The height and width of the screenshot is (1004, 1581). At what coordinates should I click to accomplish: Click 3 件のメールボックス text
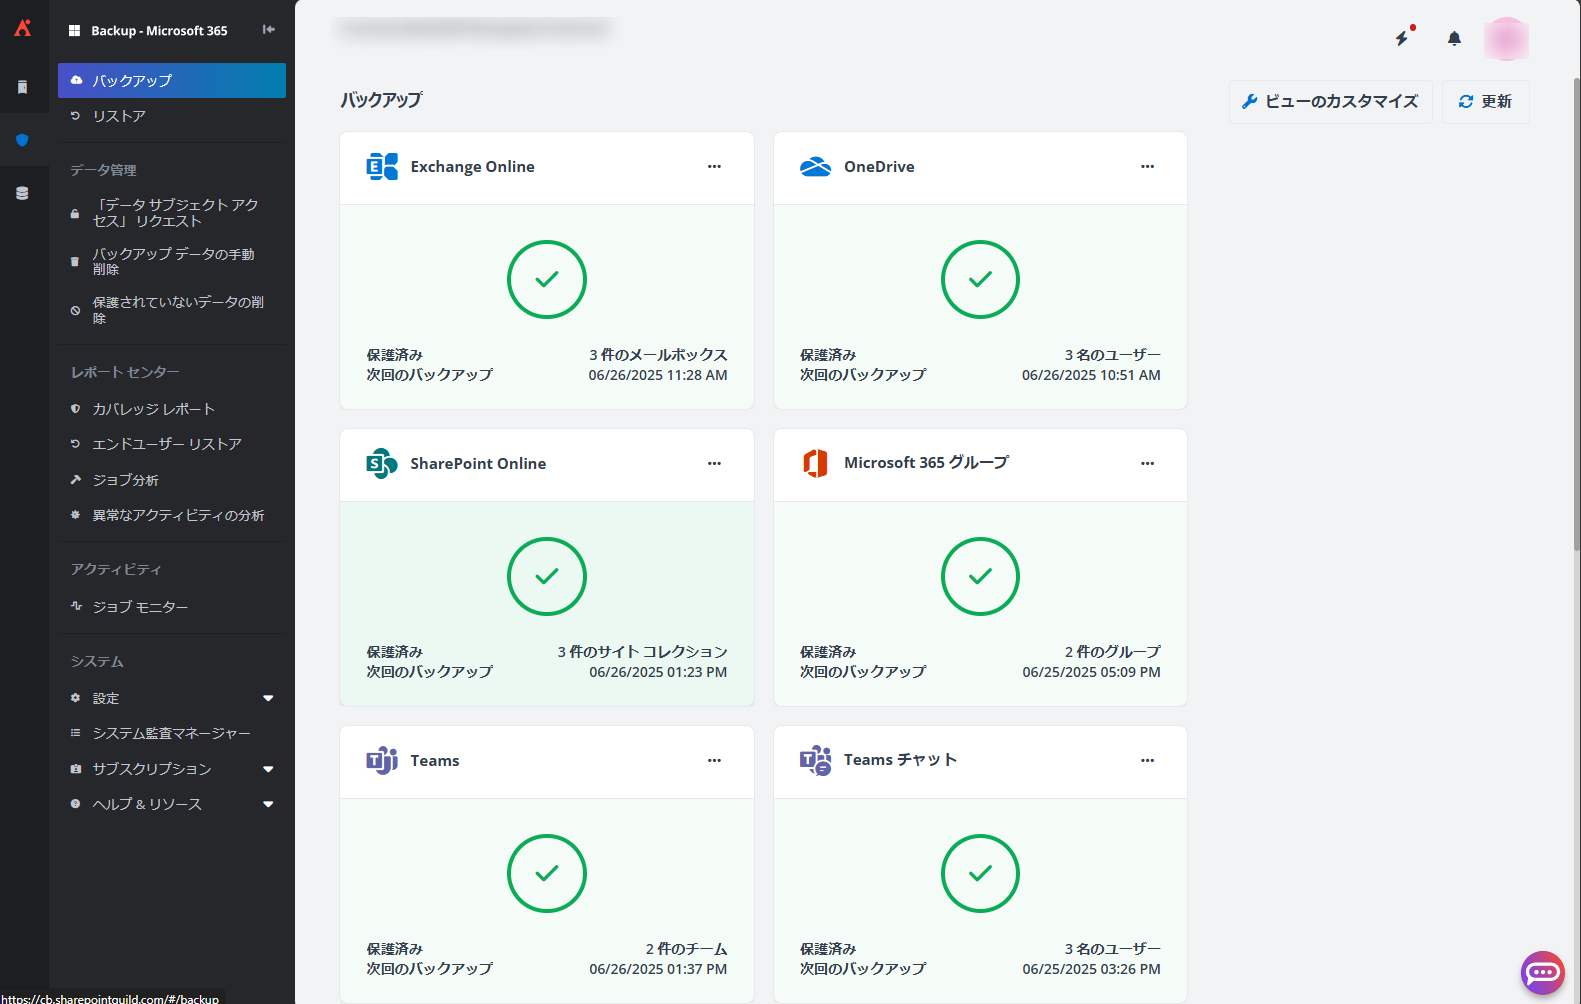coord(658,355)
